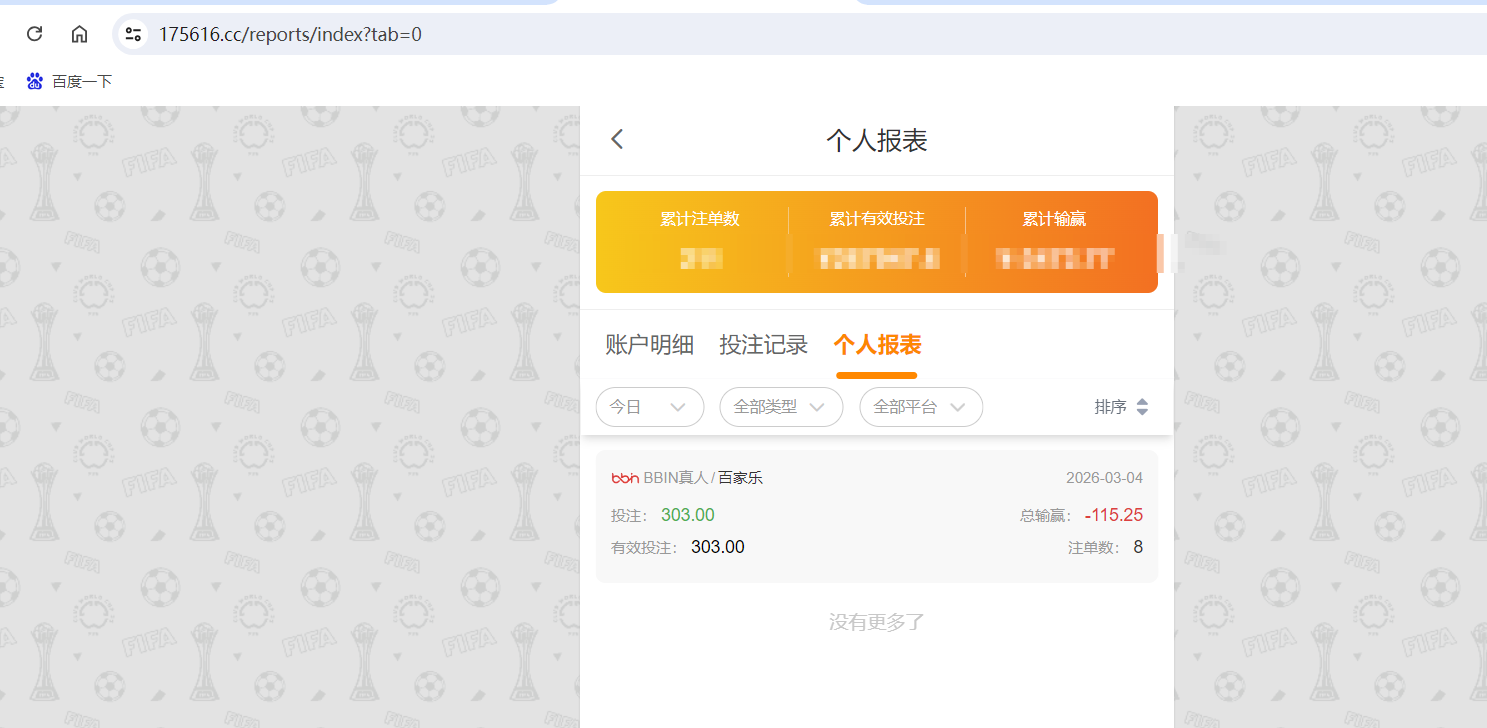Viewport: 1487px width, 728px height.
Task: Select the BBIN真人/百家乐 report entry
Action: (x=876, y=512)
